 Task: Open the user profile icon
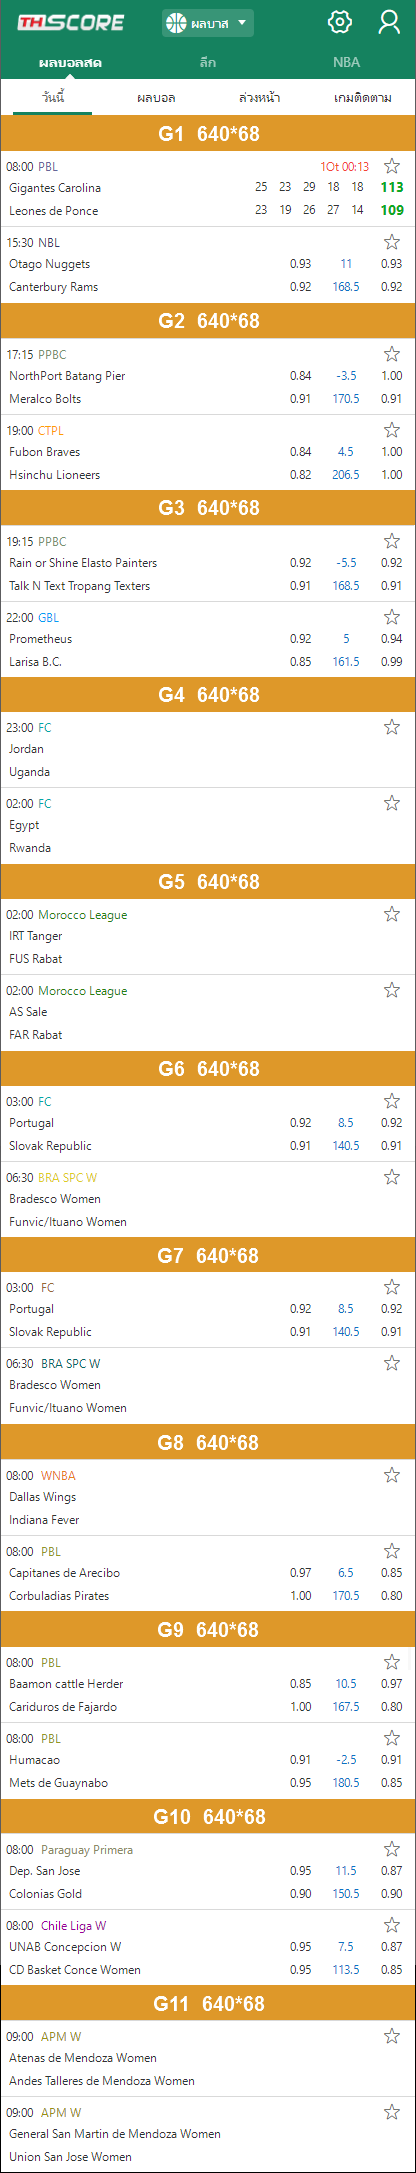click(x=389, y=22)
